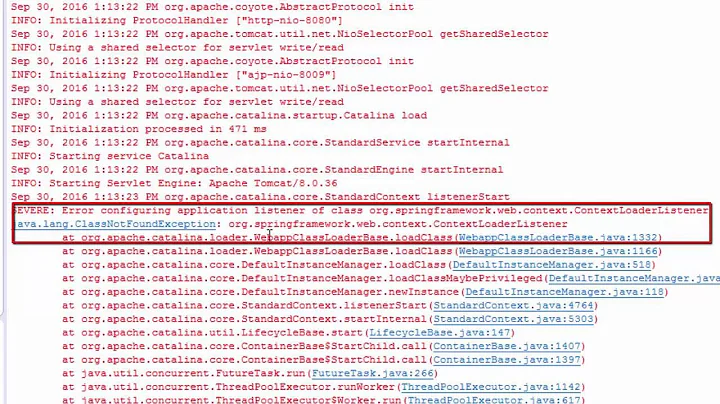The image size is (720, 404).
Task: Click the ProtocolHandler "http-nio-8080" log line
Action: coord(177,21)
